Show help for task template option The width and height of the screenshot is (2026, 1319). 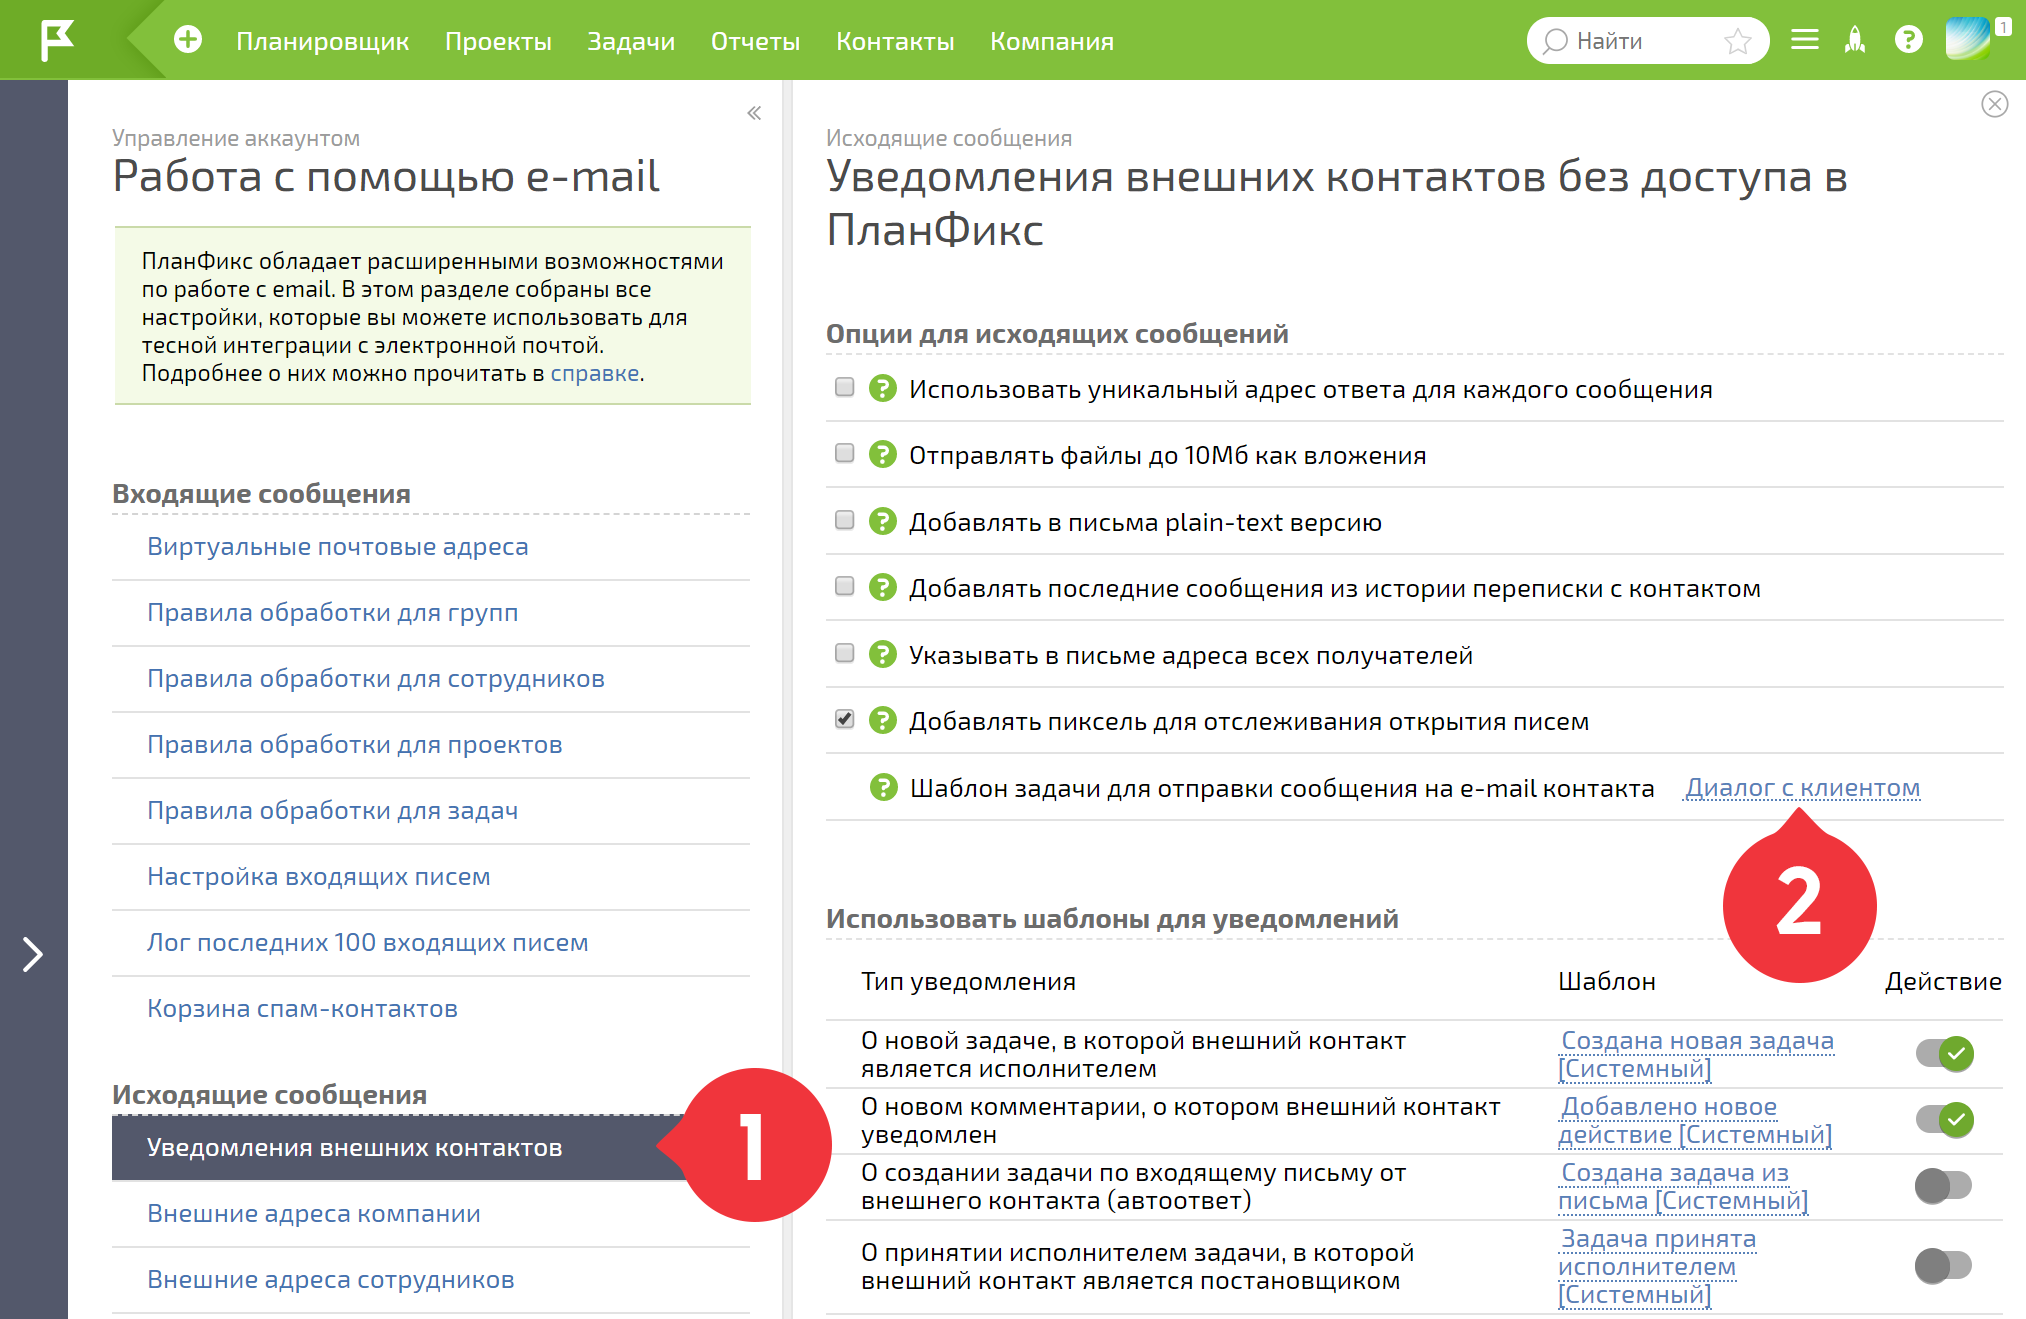883,787
